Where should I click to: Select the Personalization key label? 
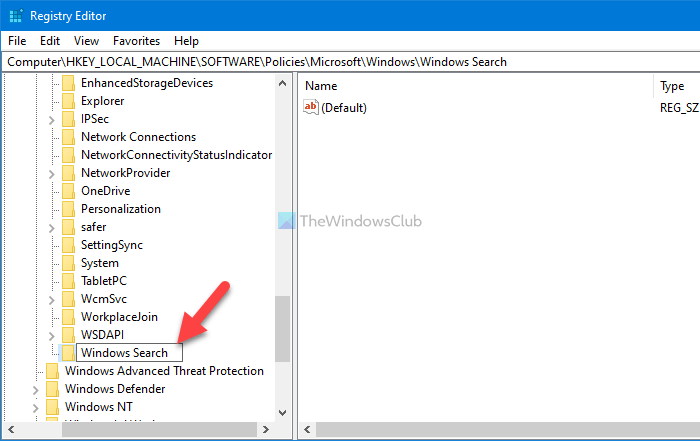(121, 209)
